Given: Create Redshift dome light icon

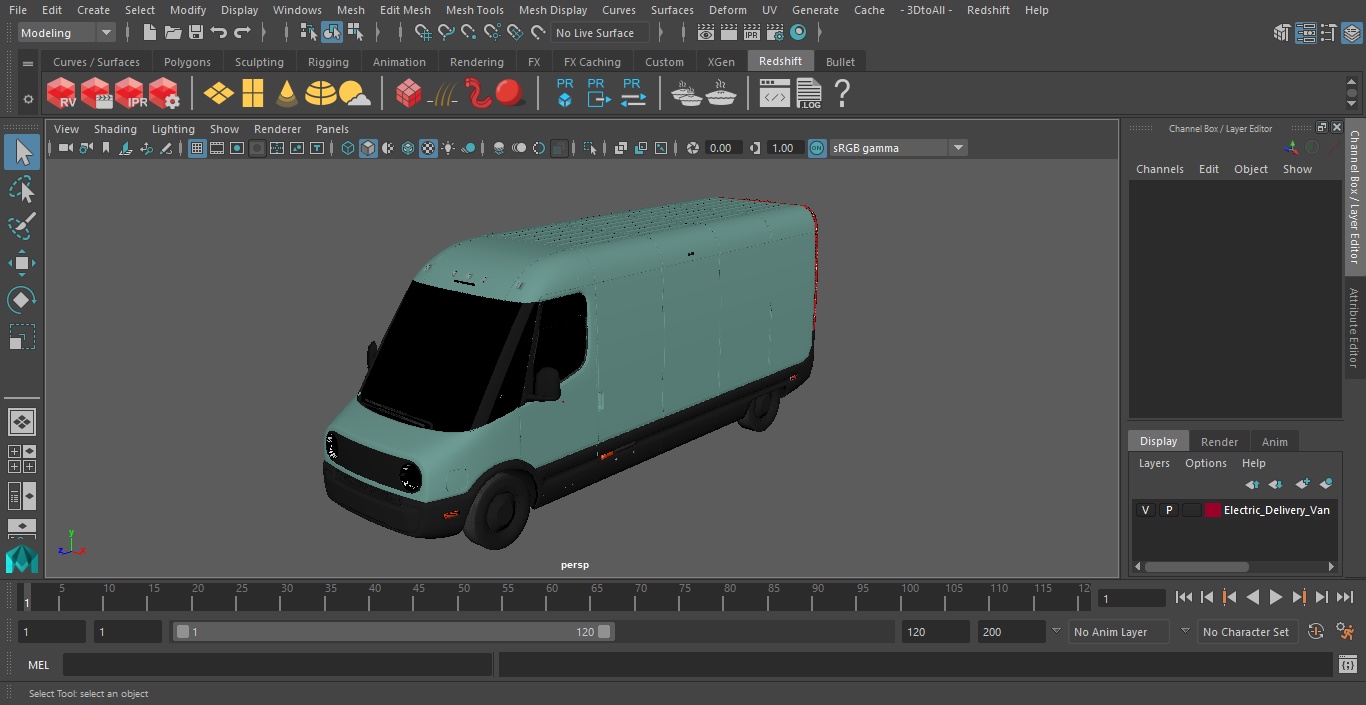Looking at the screenshot, I should point(321,94).
